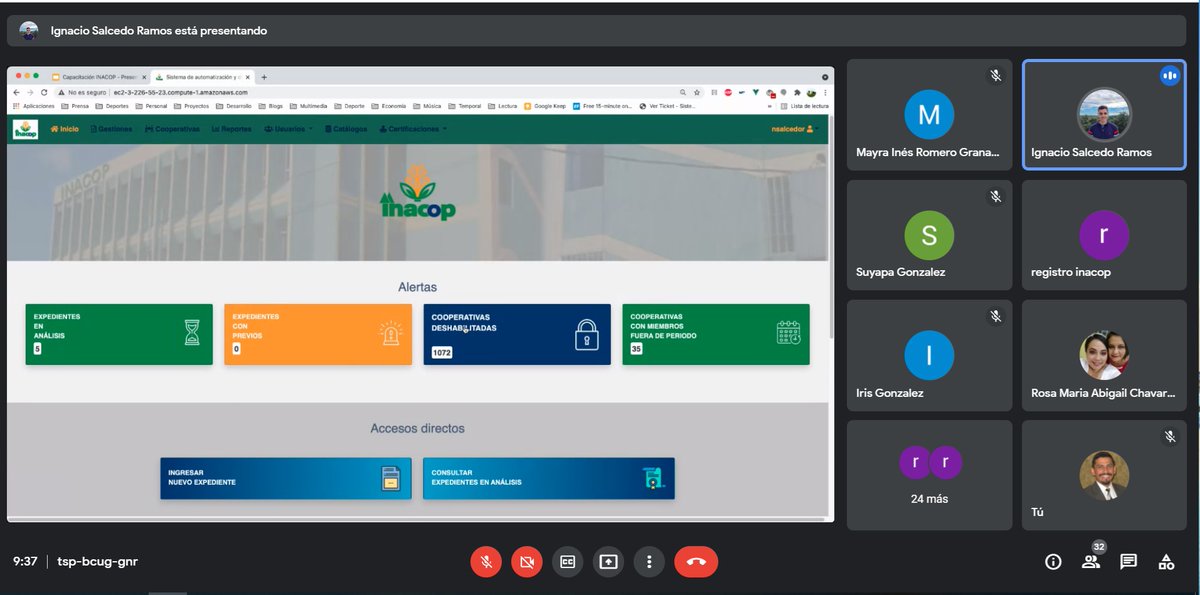
Task: Open Cooperativas in the INACOP navbar
Action: (172, 129)
